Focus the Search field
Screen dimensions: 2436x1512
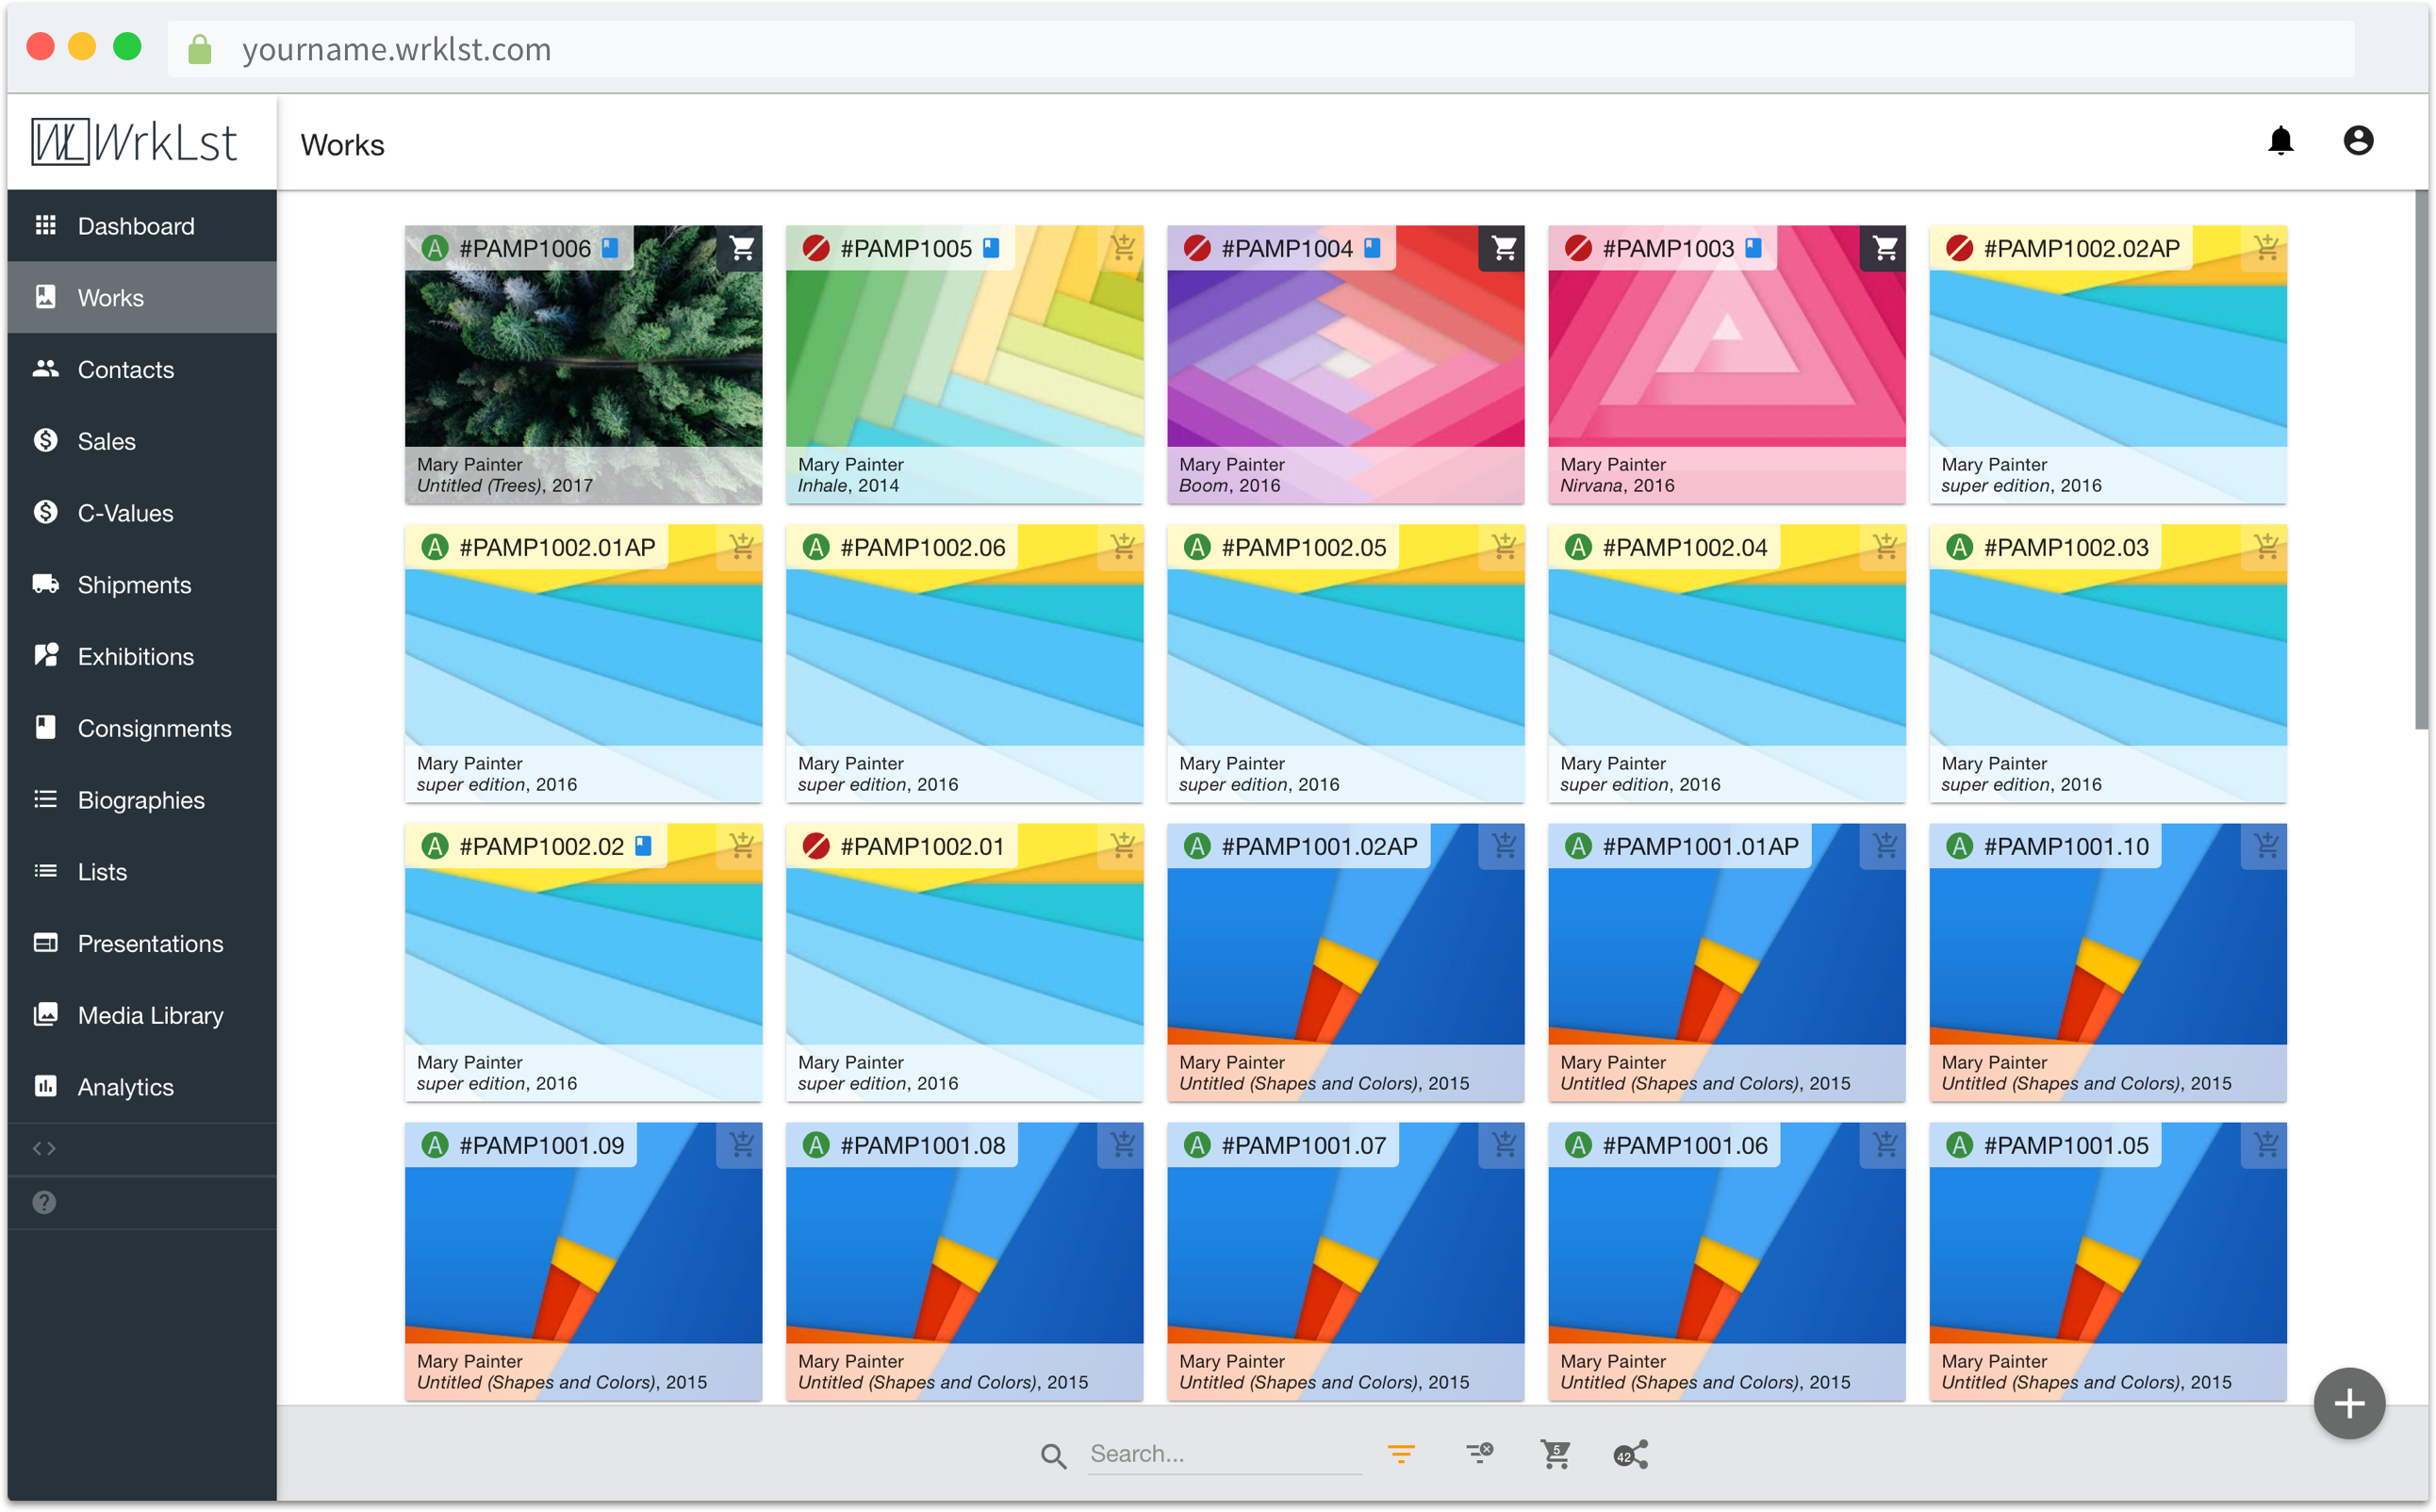click(x=1224, y=1454)
